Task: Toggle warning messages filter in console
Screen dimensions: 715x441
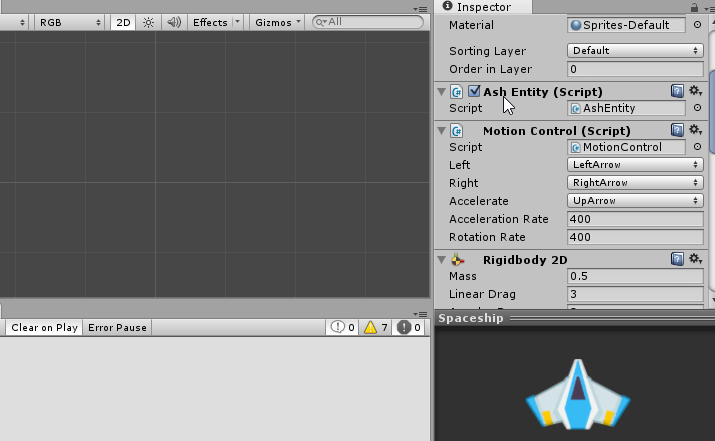Action: [x=375, y=327]
